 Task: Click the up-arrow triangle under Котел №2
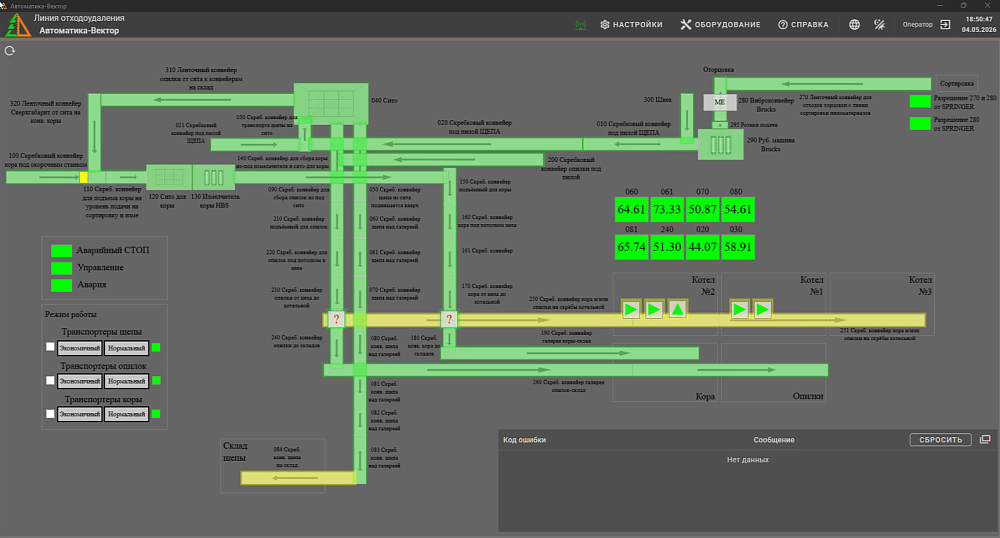[677, 310]
